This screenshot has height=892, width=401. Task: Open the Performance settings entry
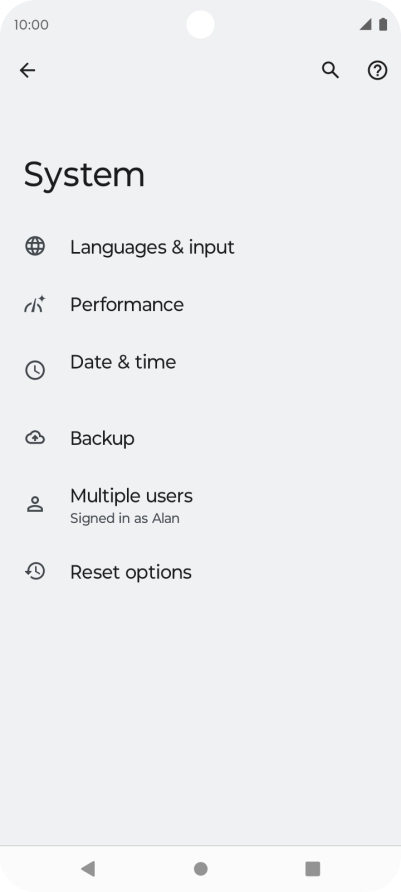click(x=200, y=304)
